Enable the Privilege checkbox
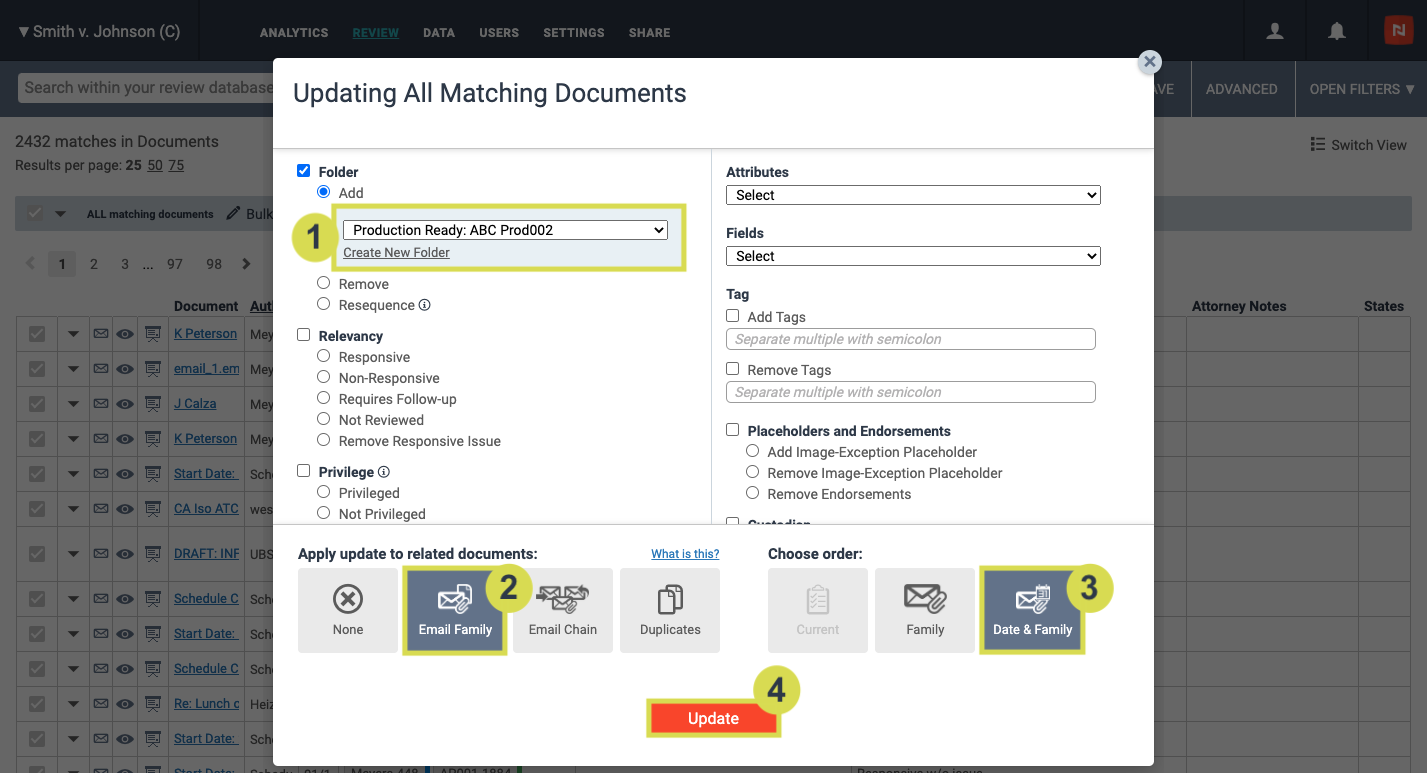Screen dimensions: 1427x773 pos(304,472)
